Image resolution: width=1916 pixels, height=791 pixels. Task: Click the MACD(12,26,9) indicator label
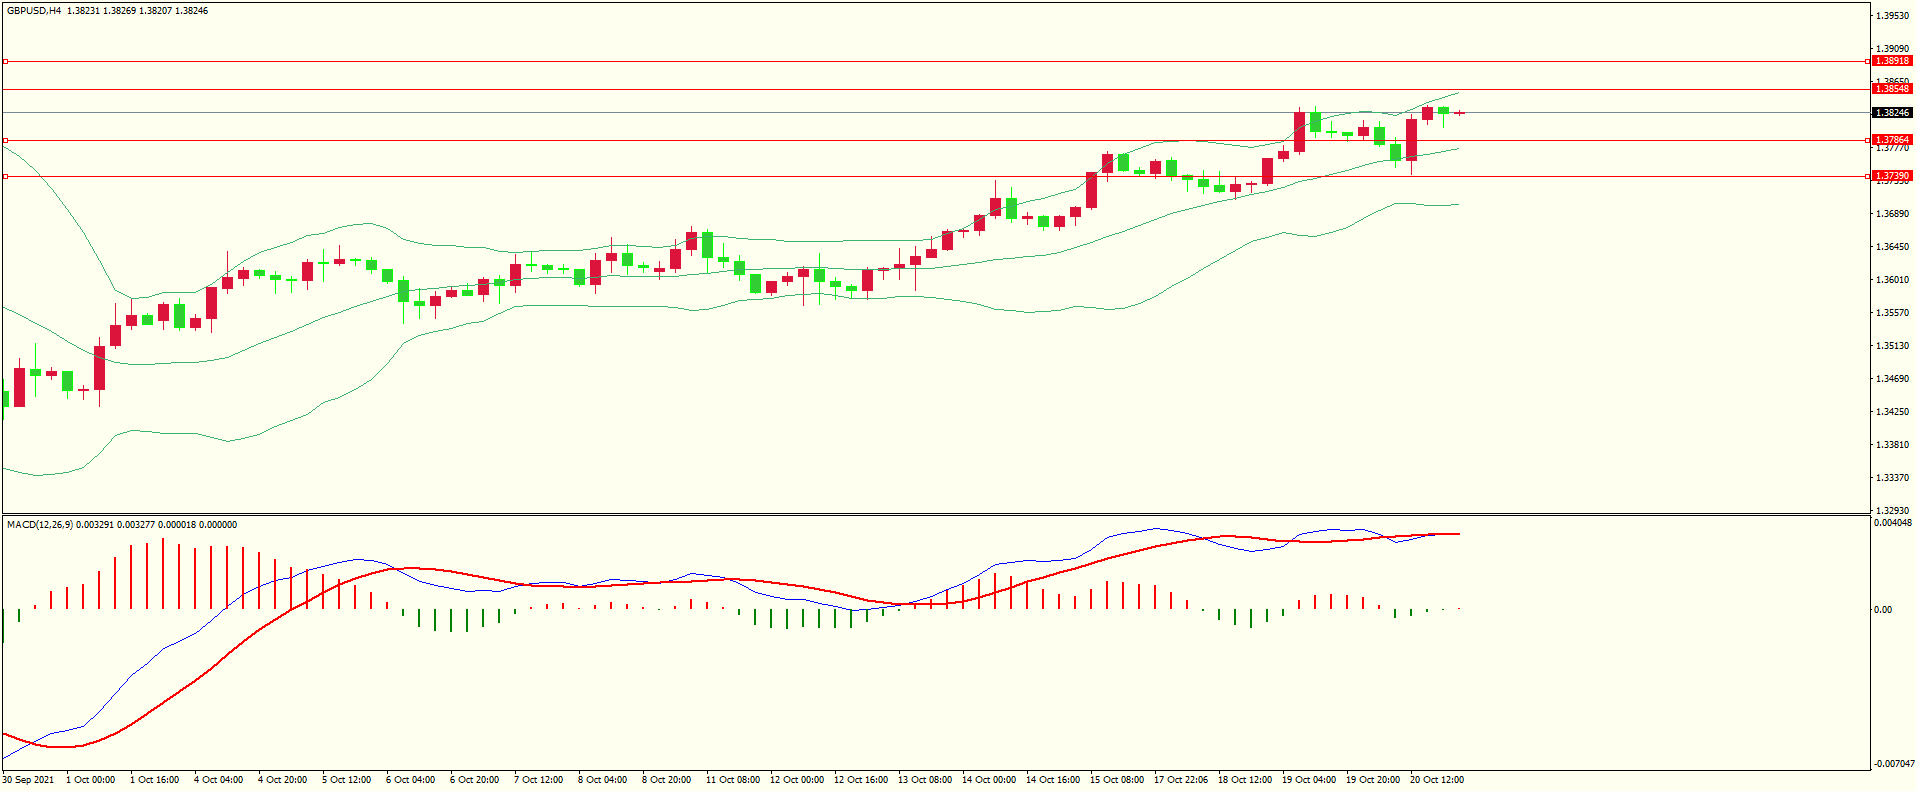pyautogui.click(x=39, y=525)
